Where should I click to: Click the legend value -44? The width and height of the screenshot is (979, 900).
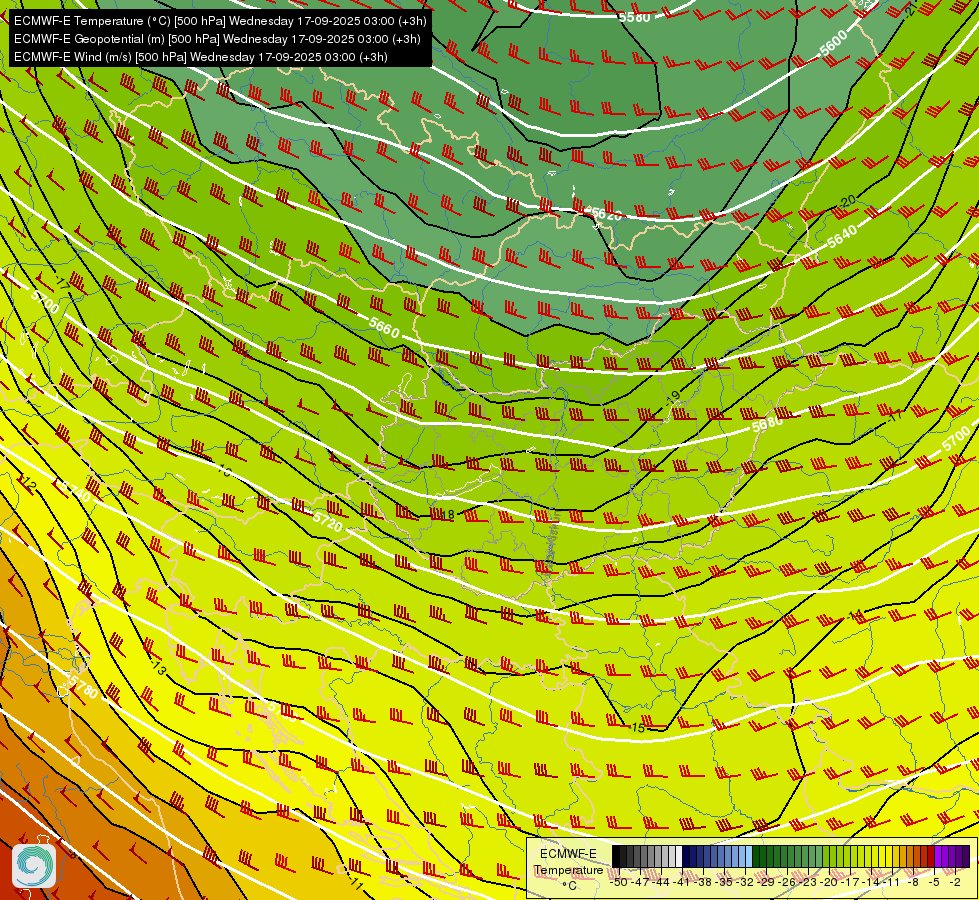point(661,882)
